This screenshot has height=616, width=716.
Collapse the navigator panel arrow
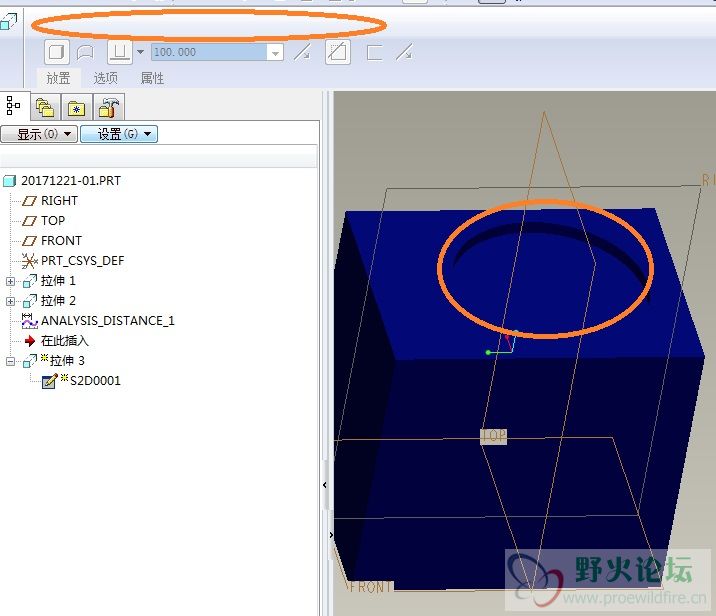[325, 485]
